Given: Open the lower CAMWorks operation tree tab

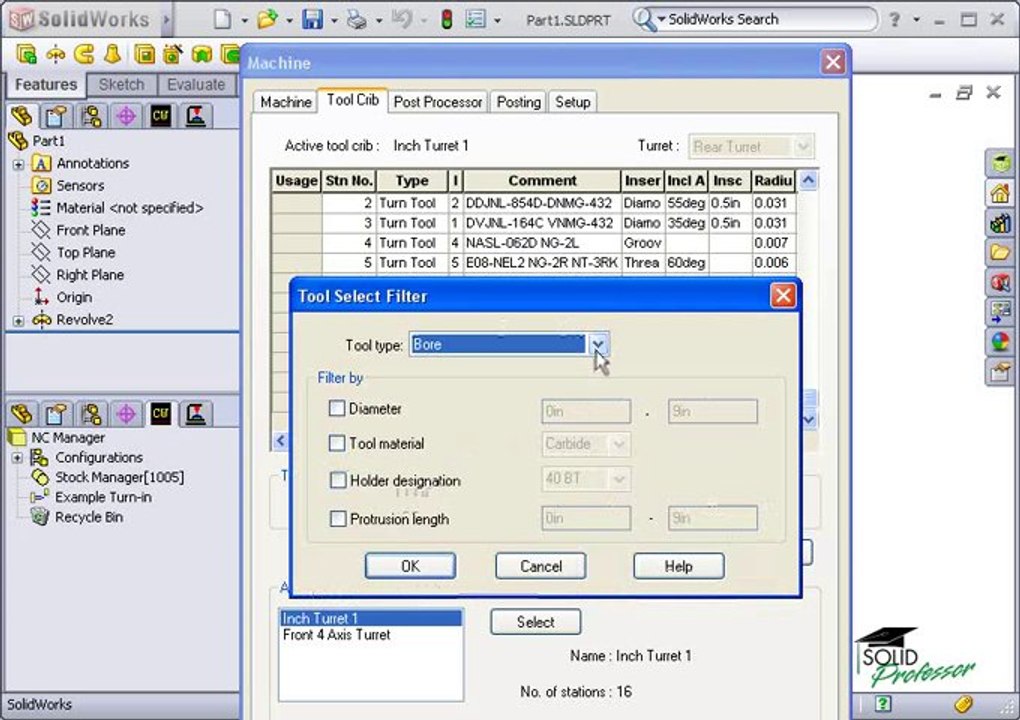Looking at the screenshot, I should pos(196,413).
